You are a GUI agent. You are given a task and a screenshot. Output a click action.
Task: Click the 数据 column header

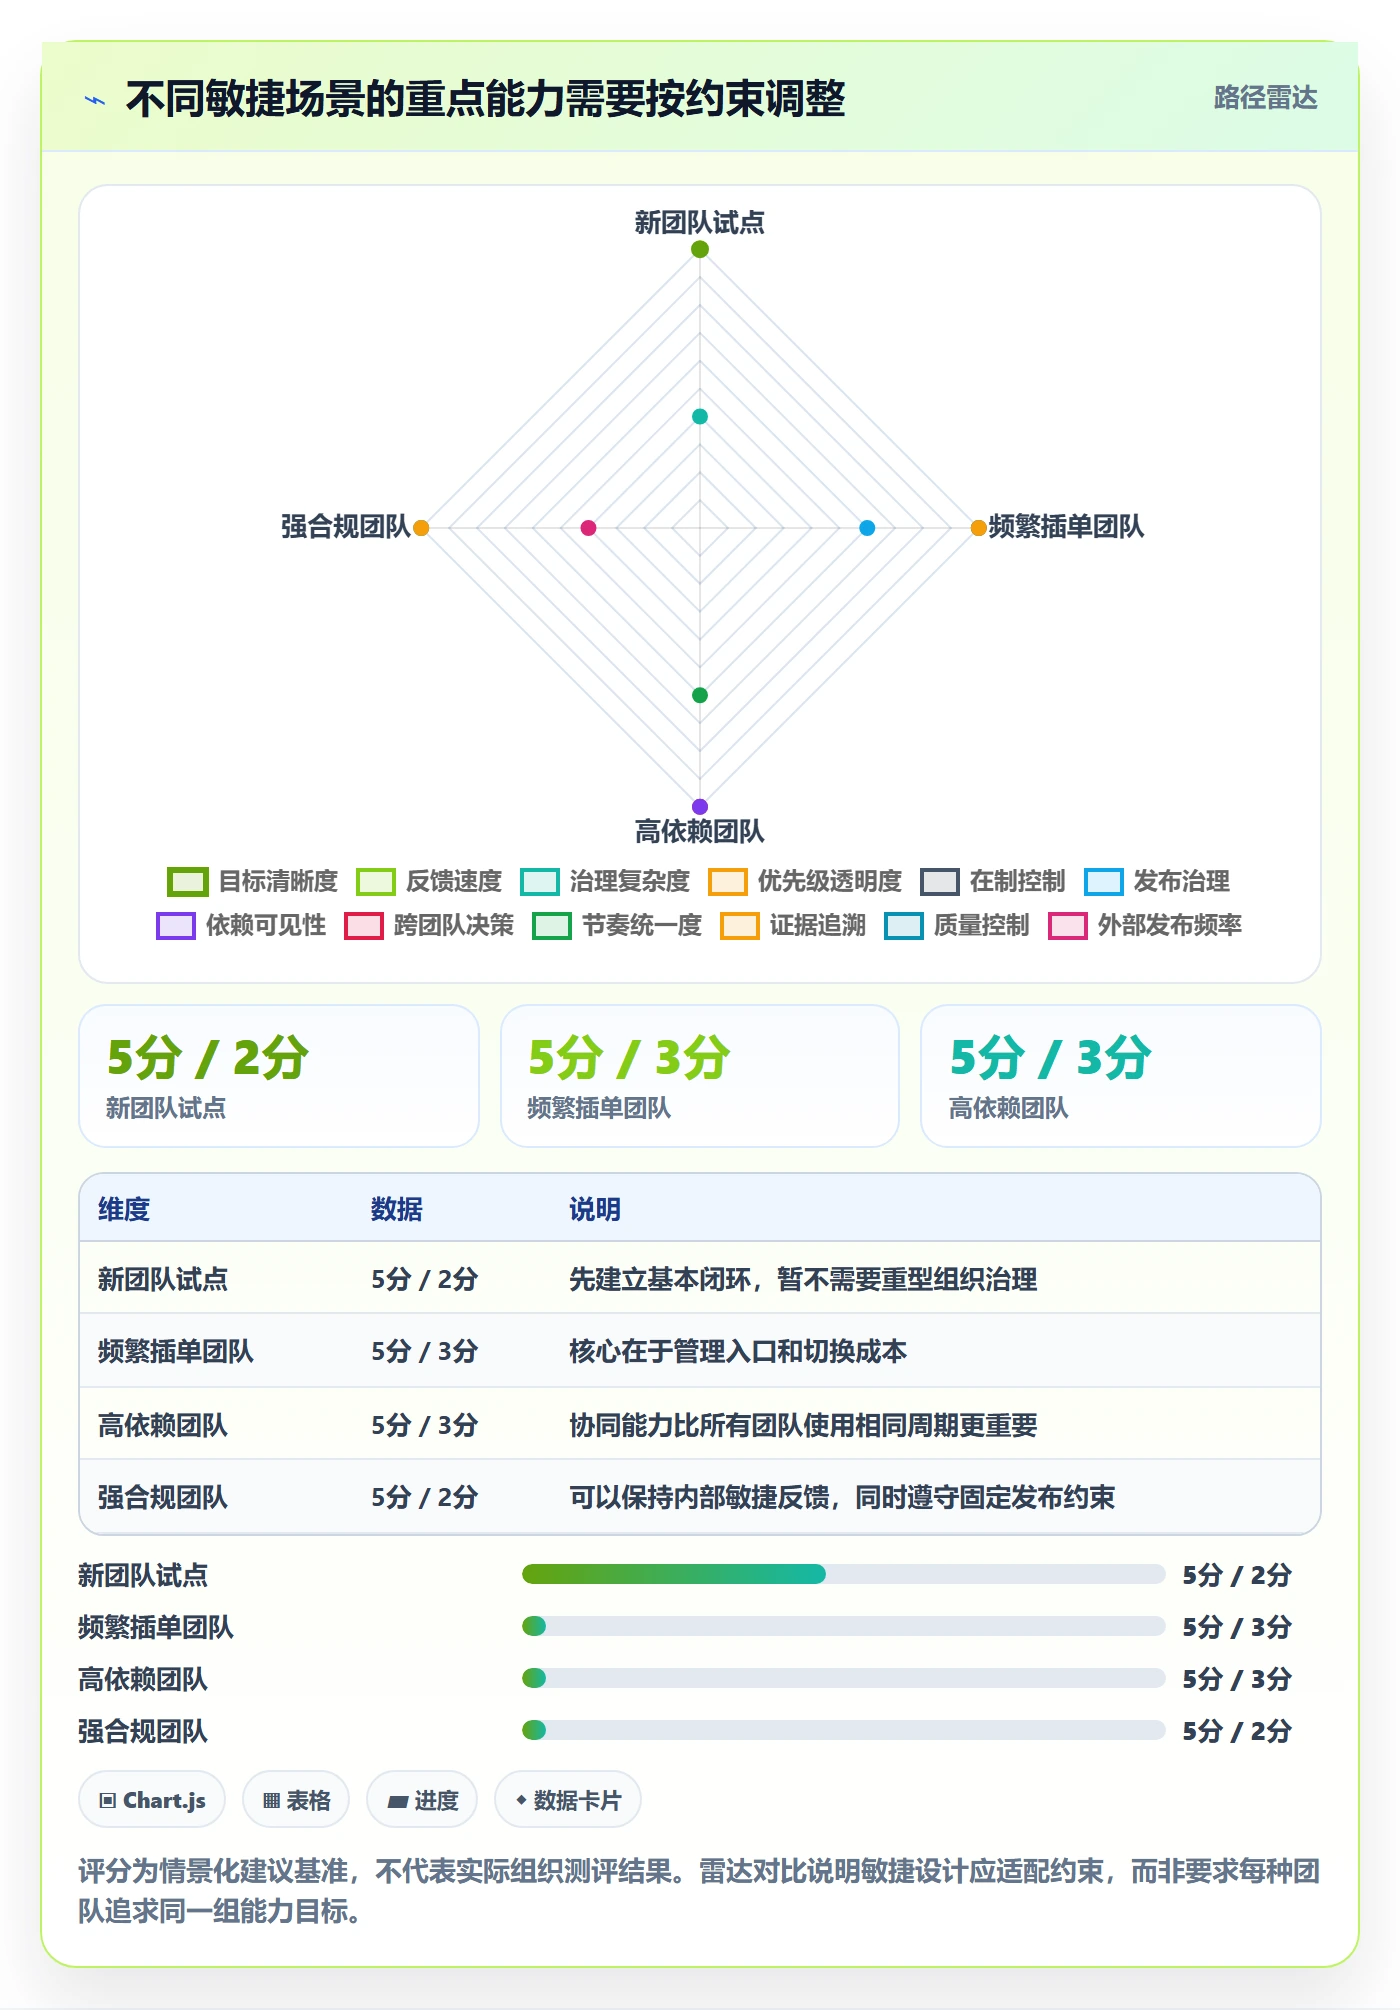397,1209
